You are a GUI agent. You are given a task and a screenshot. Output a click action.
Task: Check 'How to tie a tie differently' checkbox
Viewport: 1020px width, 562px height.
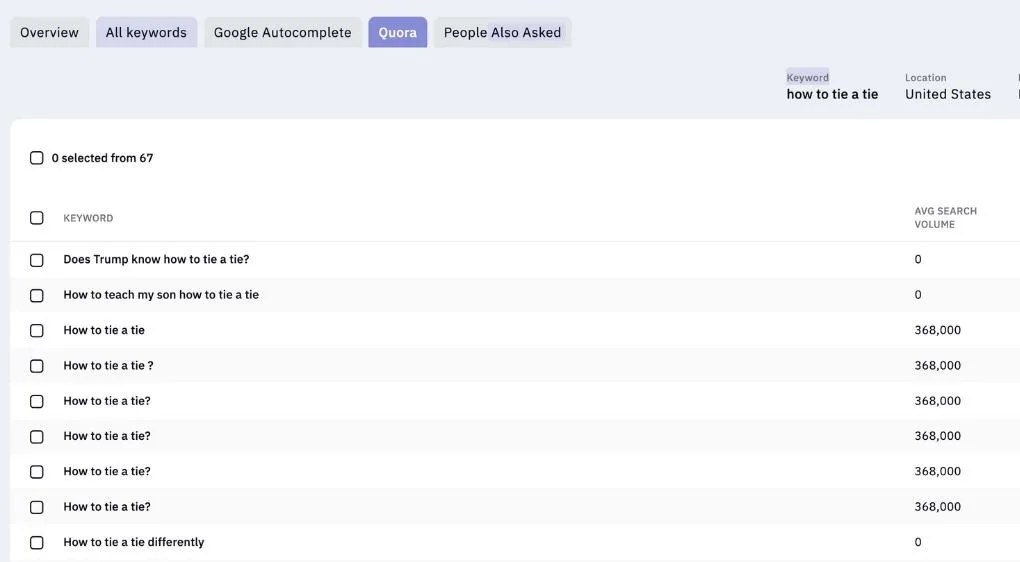click(x=36, y=542)
